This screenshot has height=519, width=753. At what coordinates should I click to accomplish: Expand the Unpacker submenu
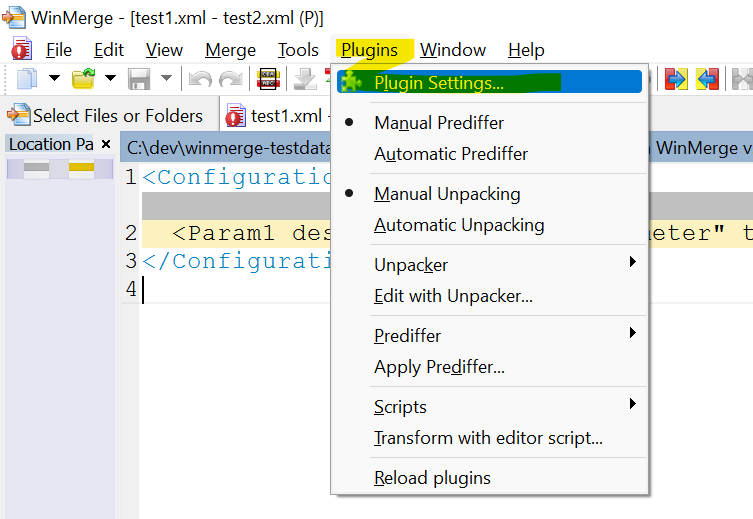489,265
